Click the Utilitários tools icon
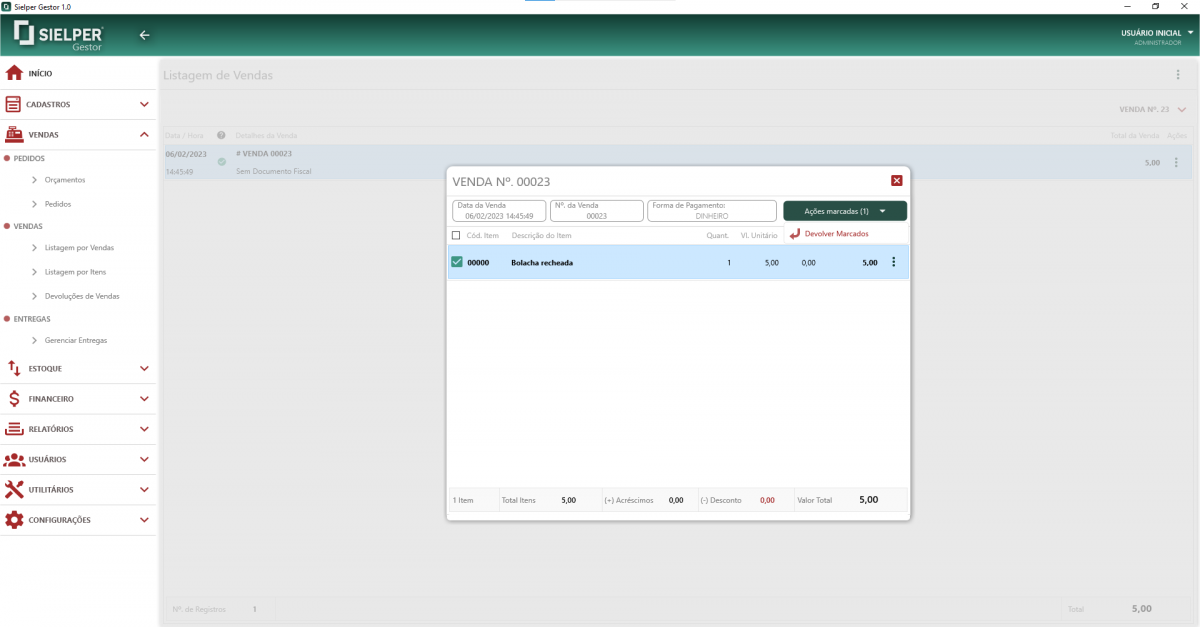Screen dimensions: 1200x627 [14, 490]
